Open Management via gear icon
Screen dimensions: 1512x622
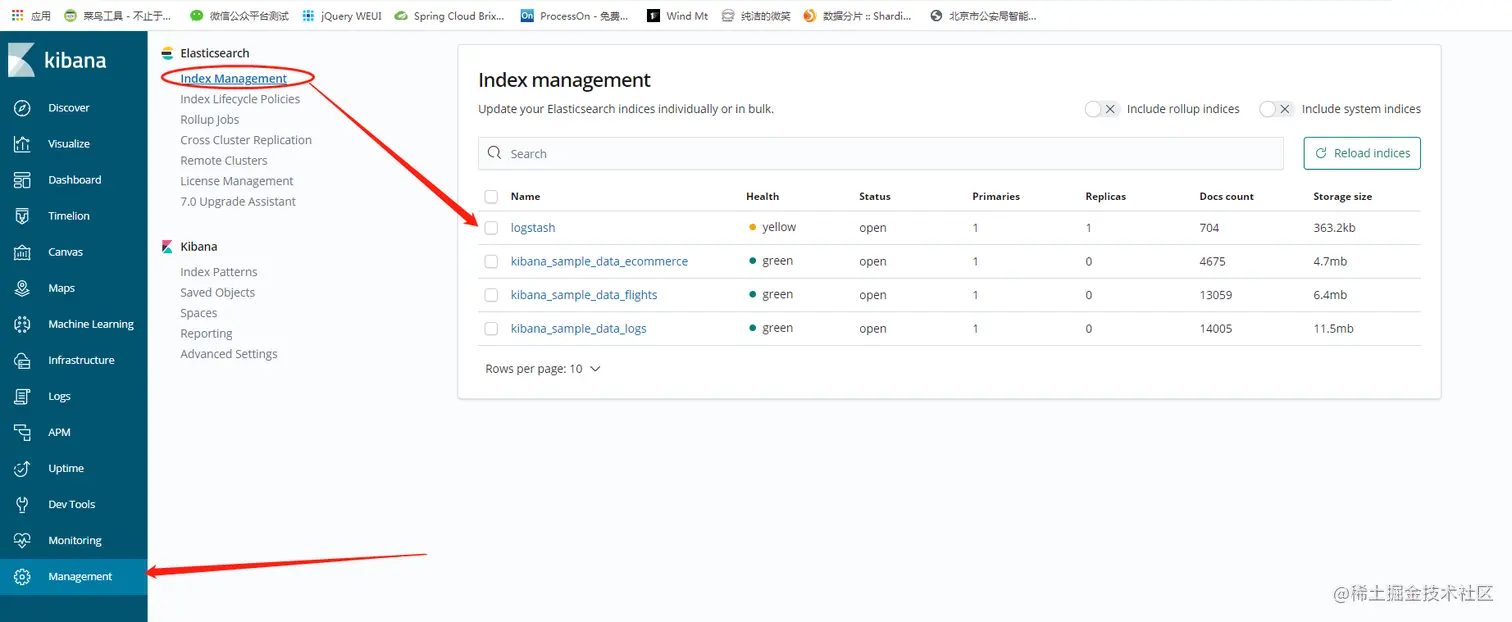coord(22,577)
